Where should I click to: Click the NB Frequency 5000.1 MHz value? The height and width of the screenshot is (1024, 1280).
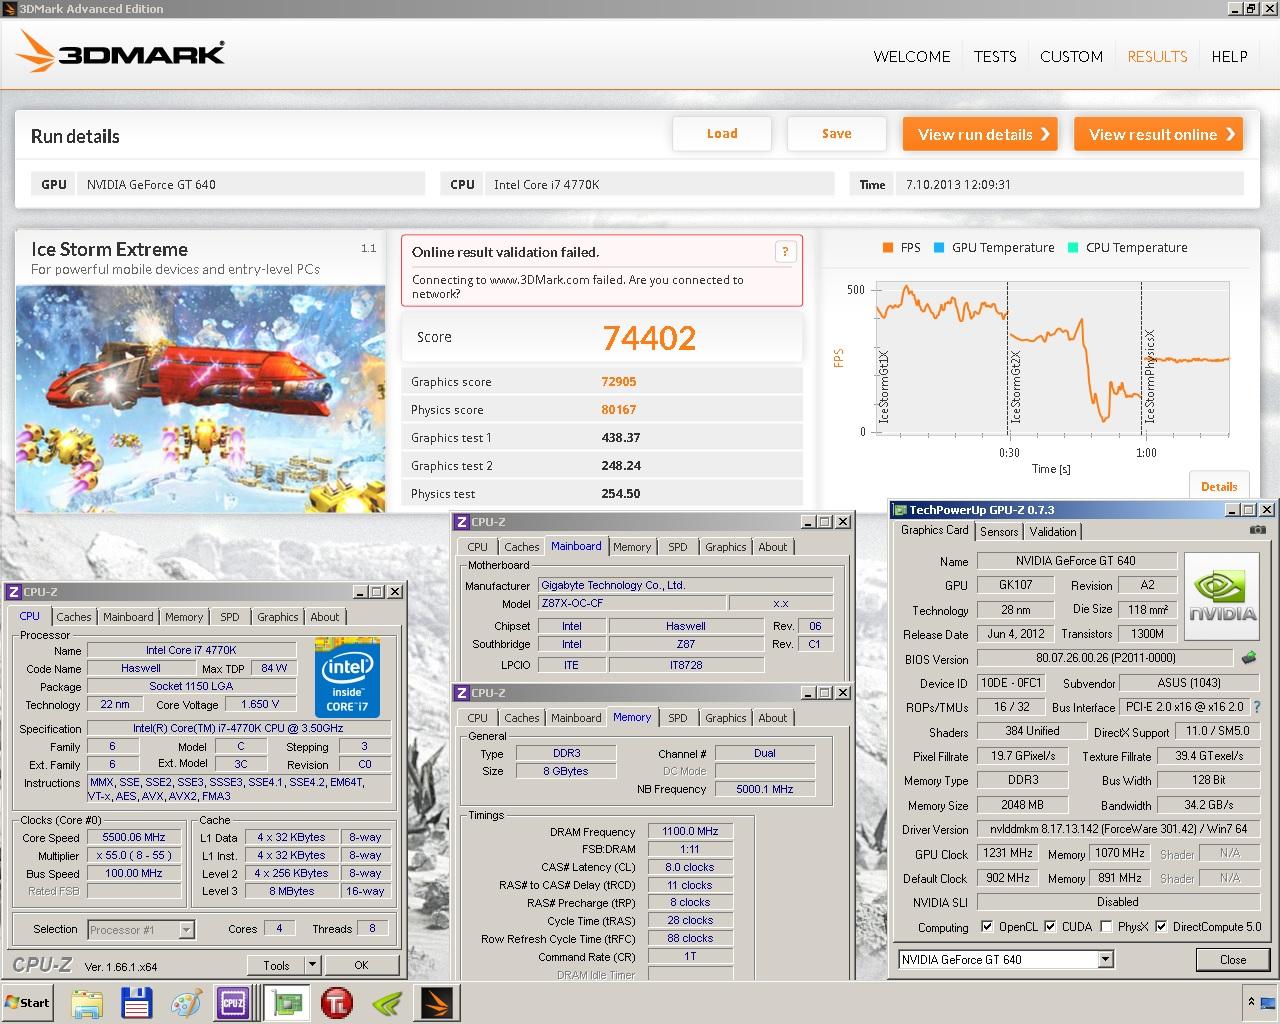click(765, 789)
